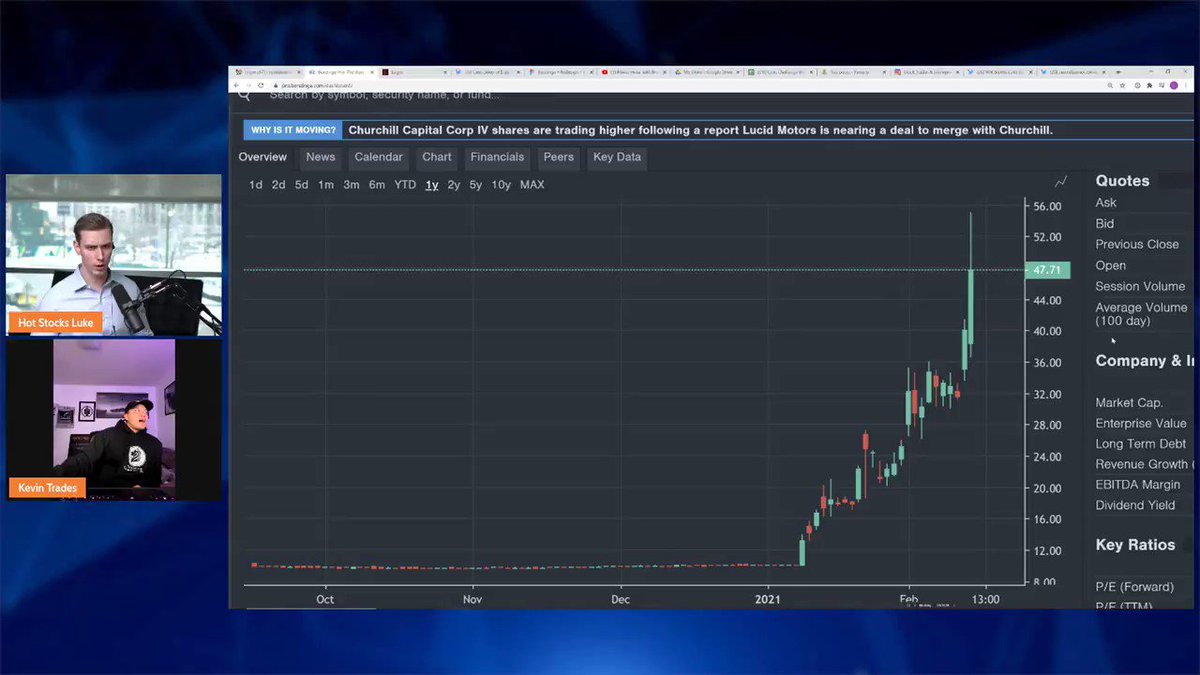The height and width of the screenshot is (675, 1200).
Task: Select the 1m chart range
Action: [326, 185]
